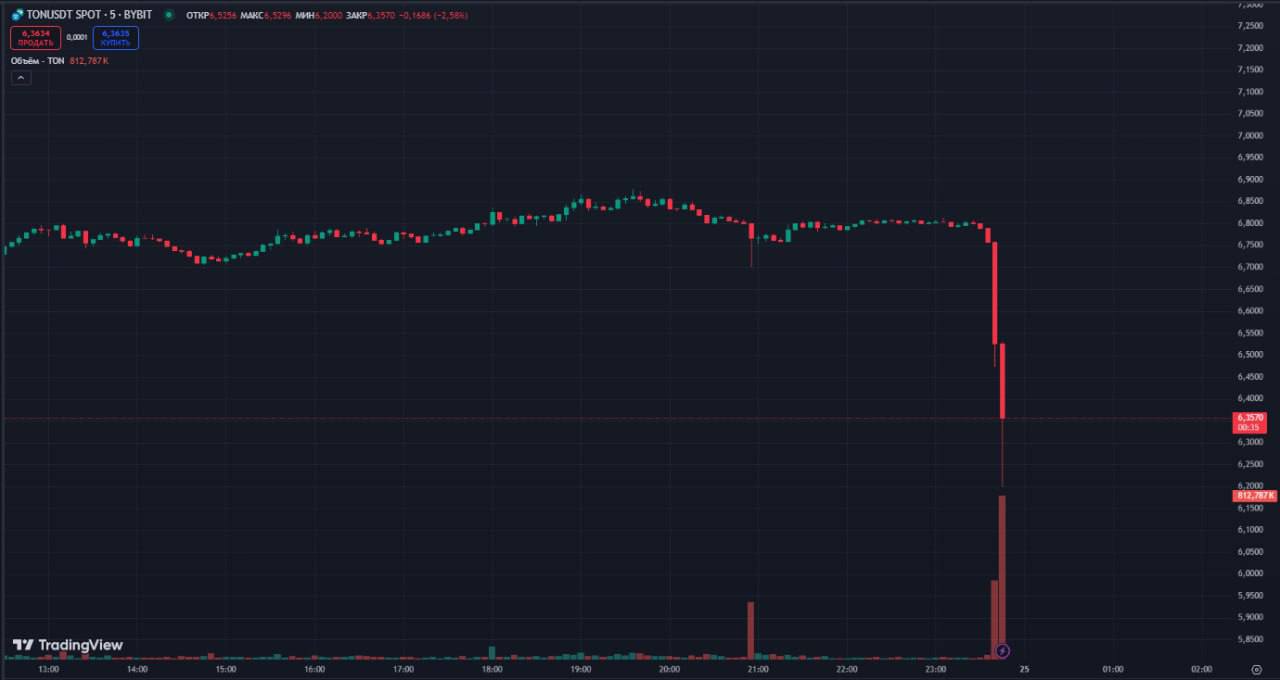Click the red 6,3570 current price label

1251,422
